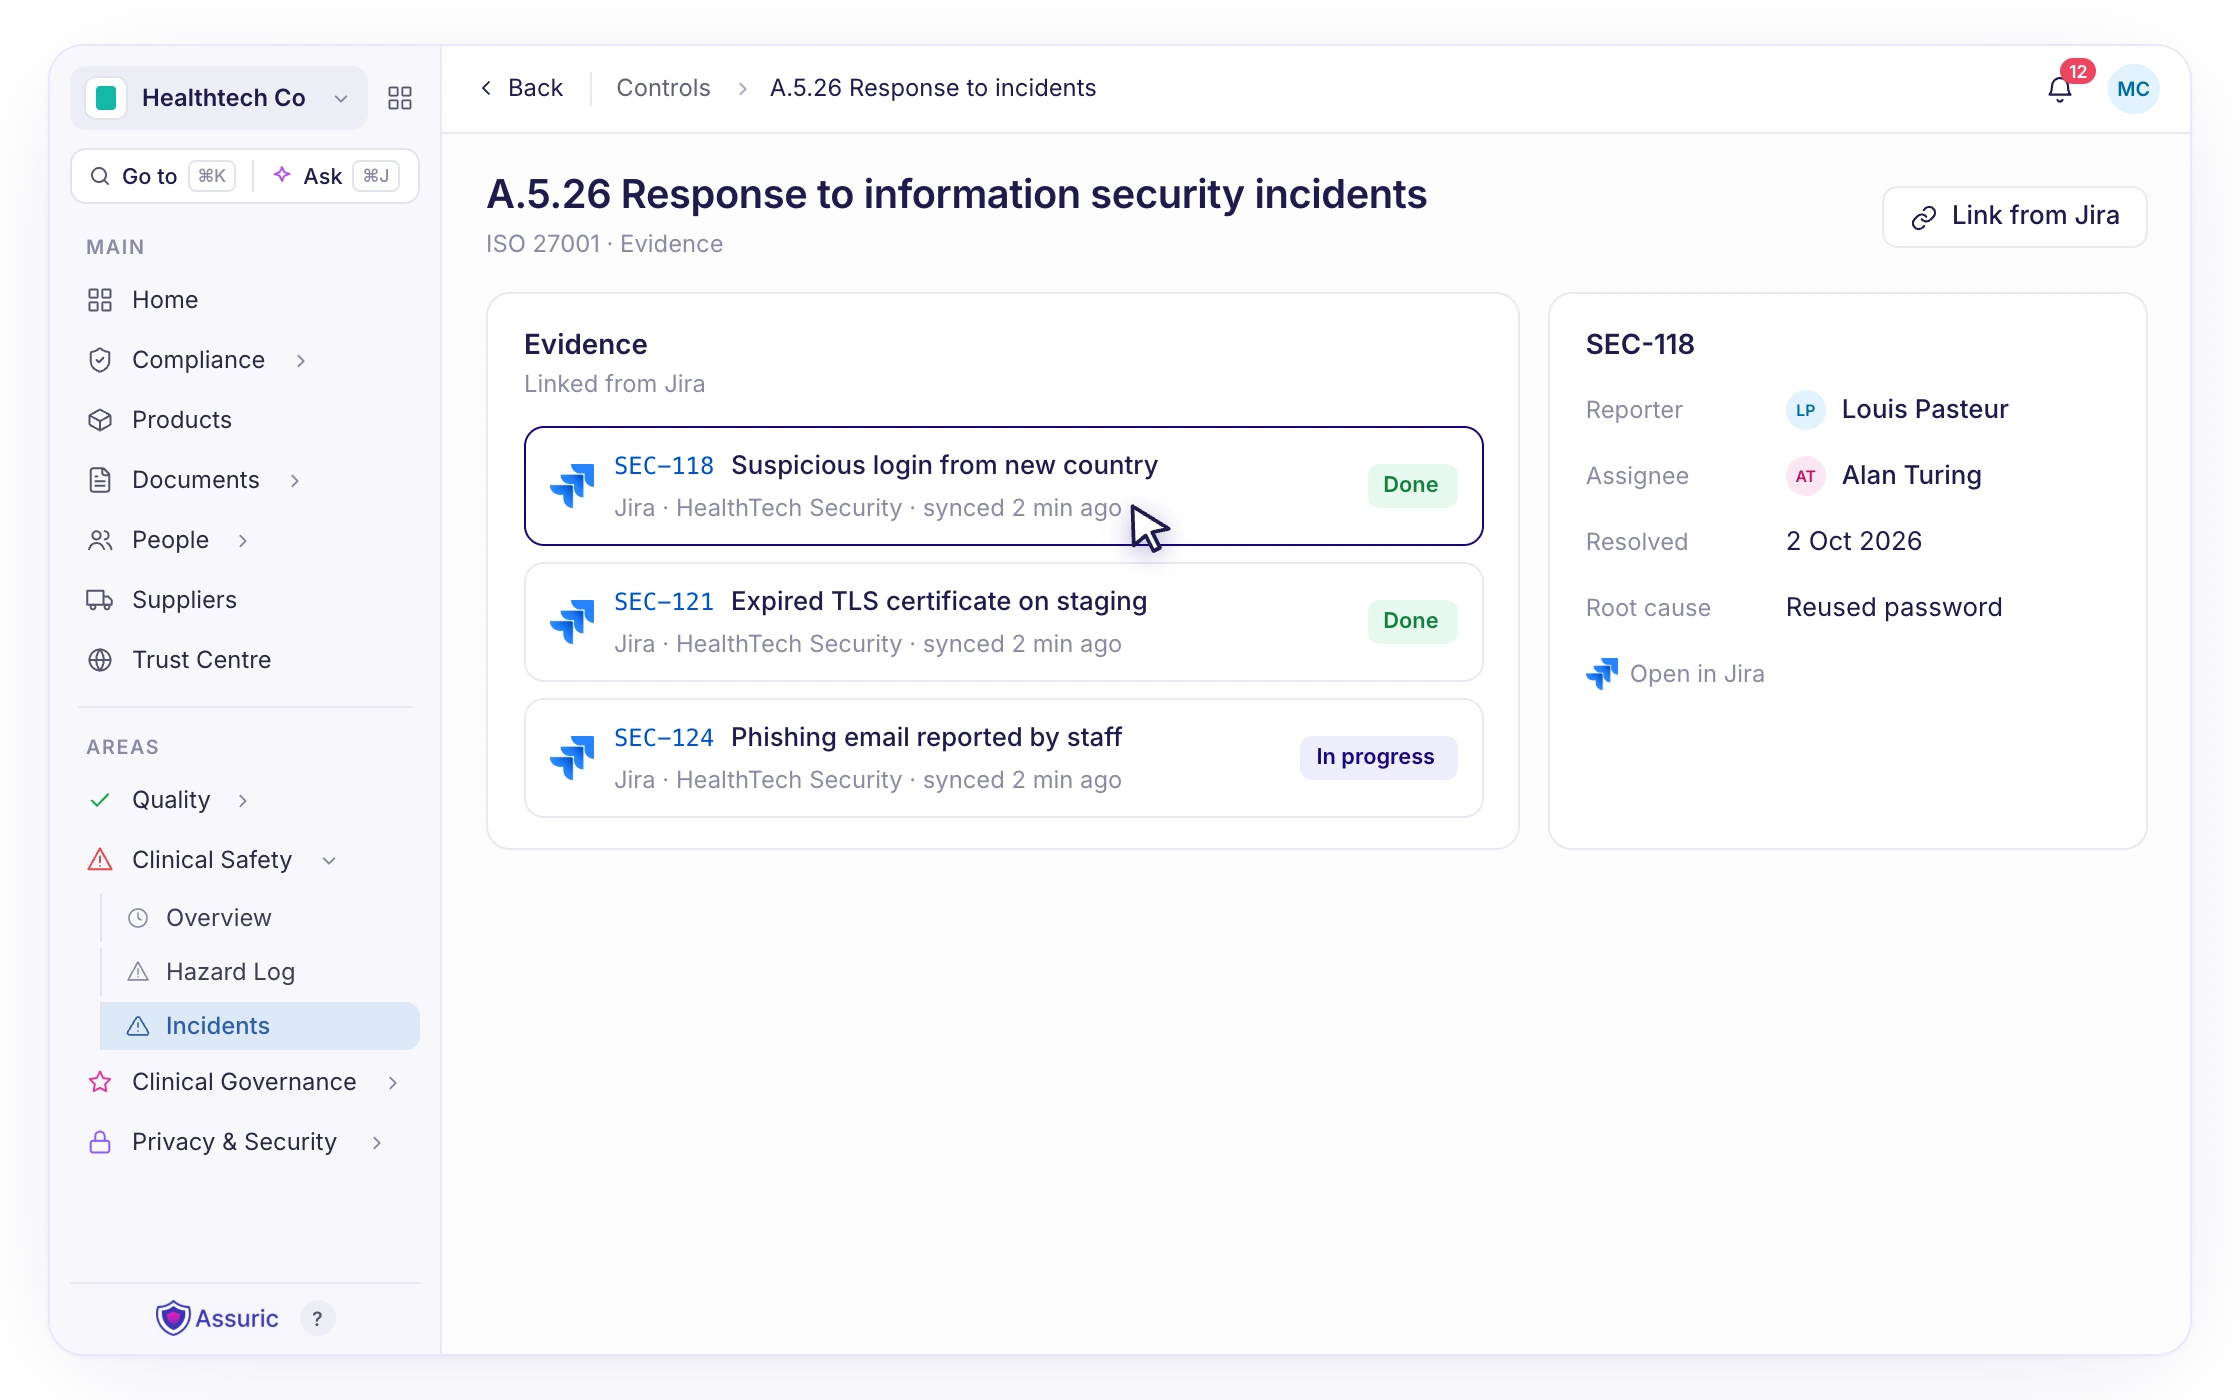Expand the Documents menu chevron
Screen dimensions: 2240x1400
click(x=295, y=480)
